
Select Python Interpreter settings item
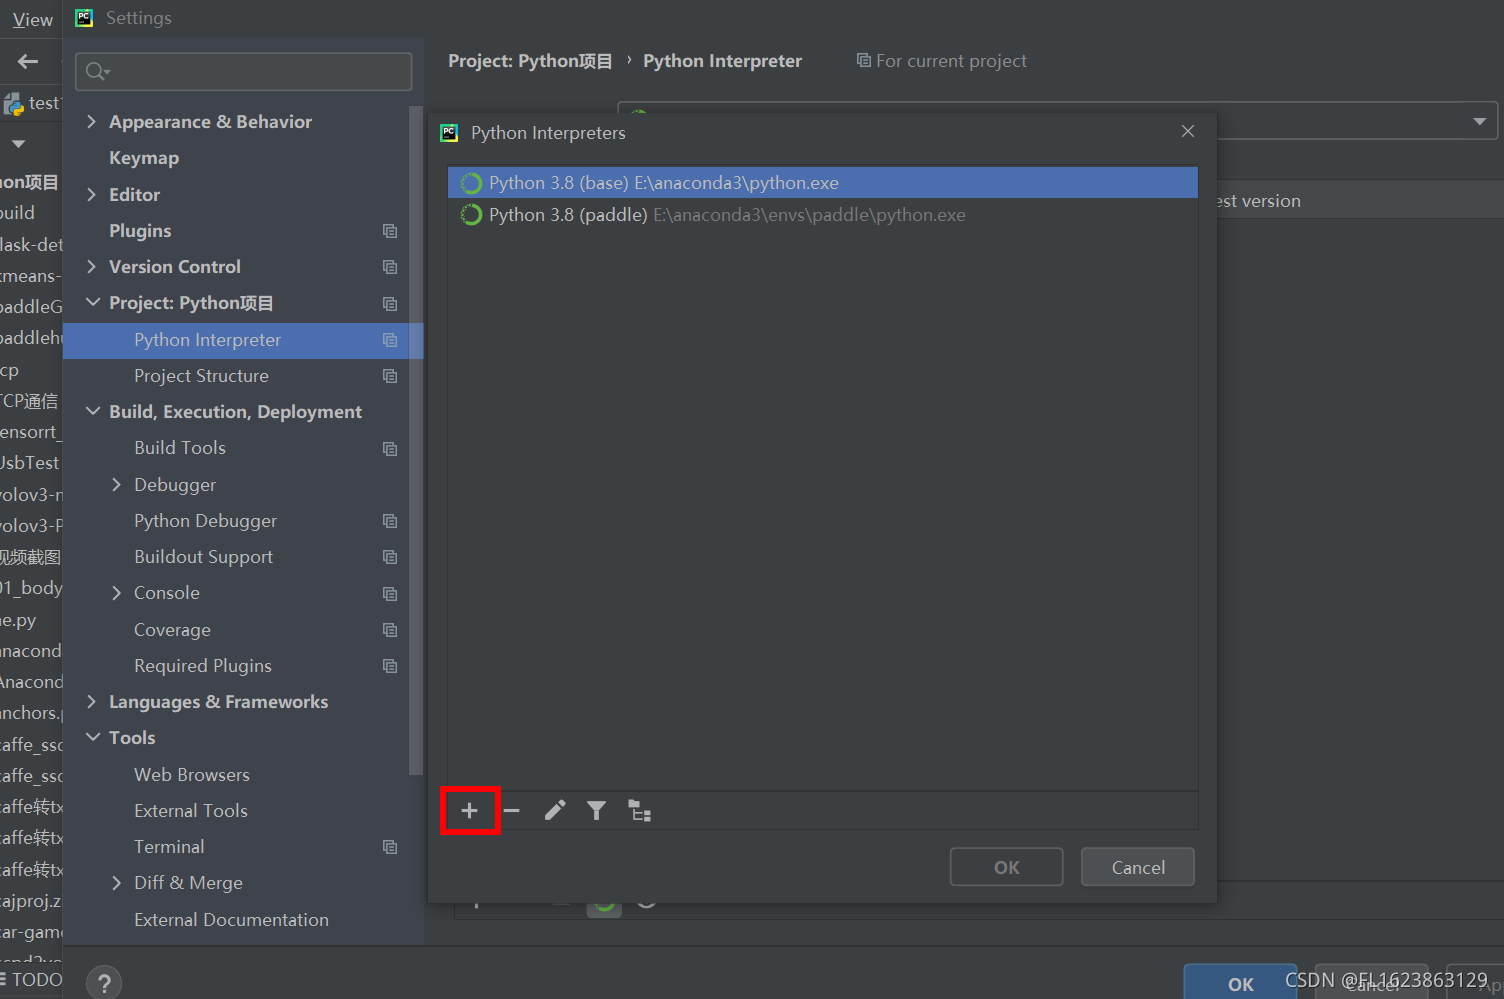point(243,340)
